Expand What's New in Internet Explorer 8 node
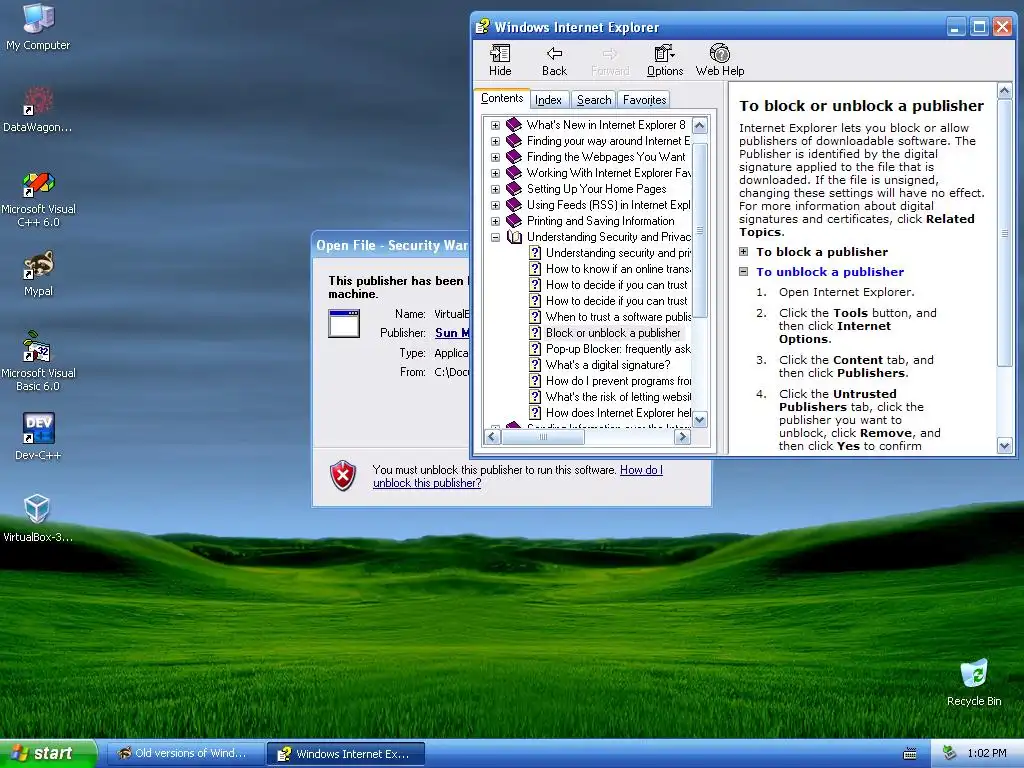This screenshot has height=768, width=1024. point(495,125)
